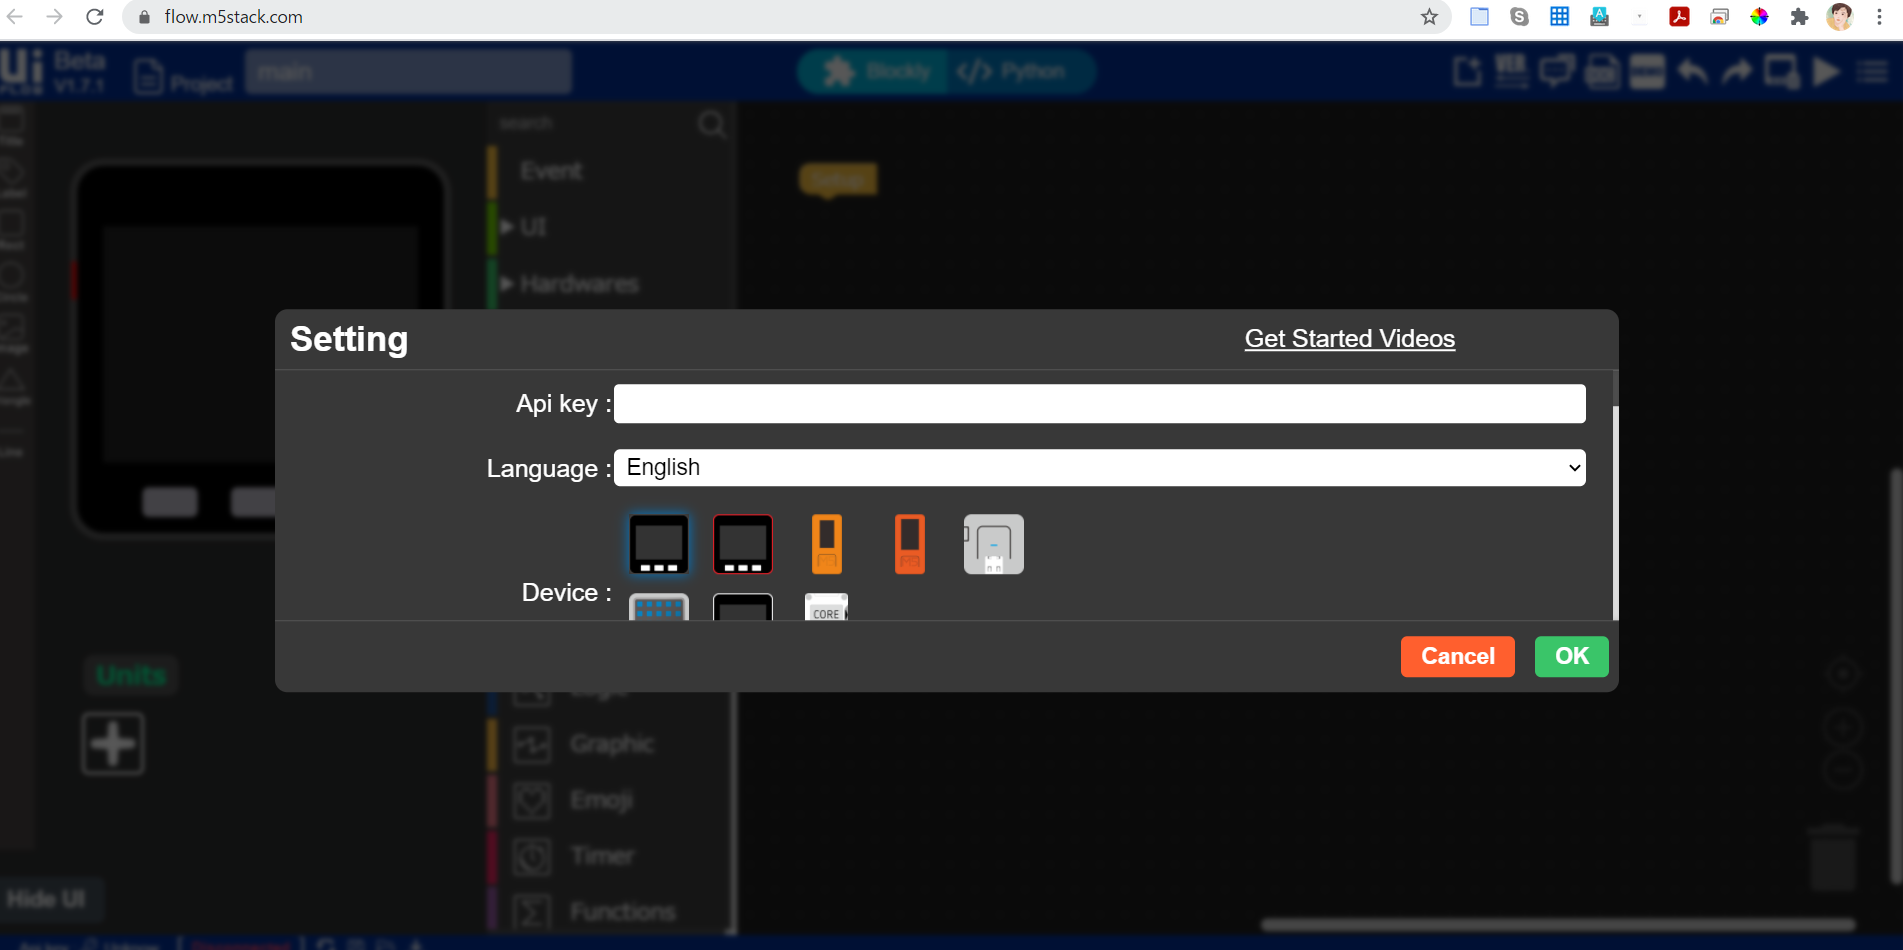Image resolution: width=1903 pixels, height=950 pixels.
Task: Open Chrome's three-dot menu
Action: (x=1879, y=17)
